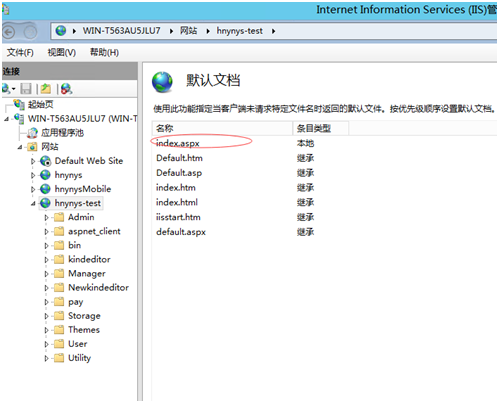Click the hnynys-test site globe icon
This screenshot has height=403, width=499.
[45, 203]
